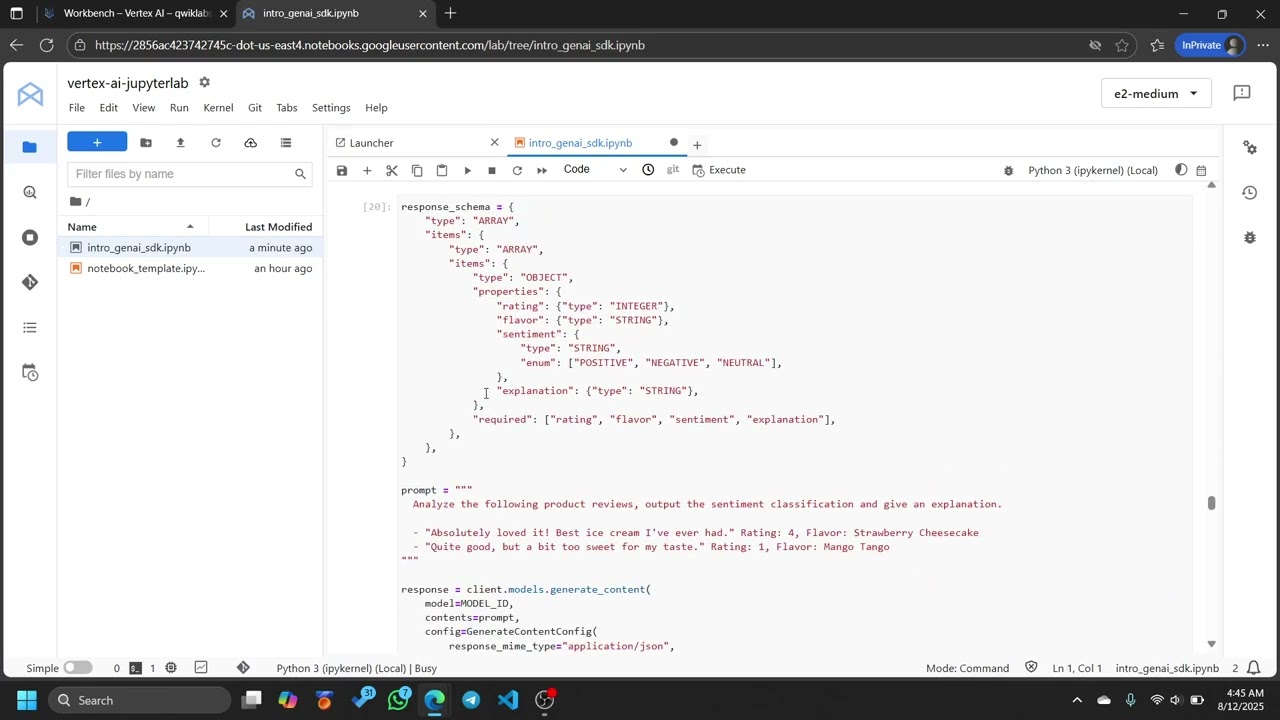Click the Python 3 (ipykernel) Busy status text
The width and height of the screenshot is (1280, 720).
tap(356, 668)
